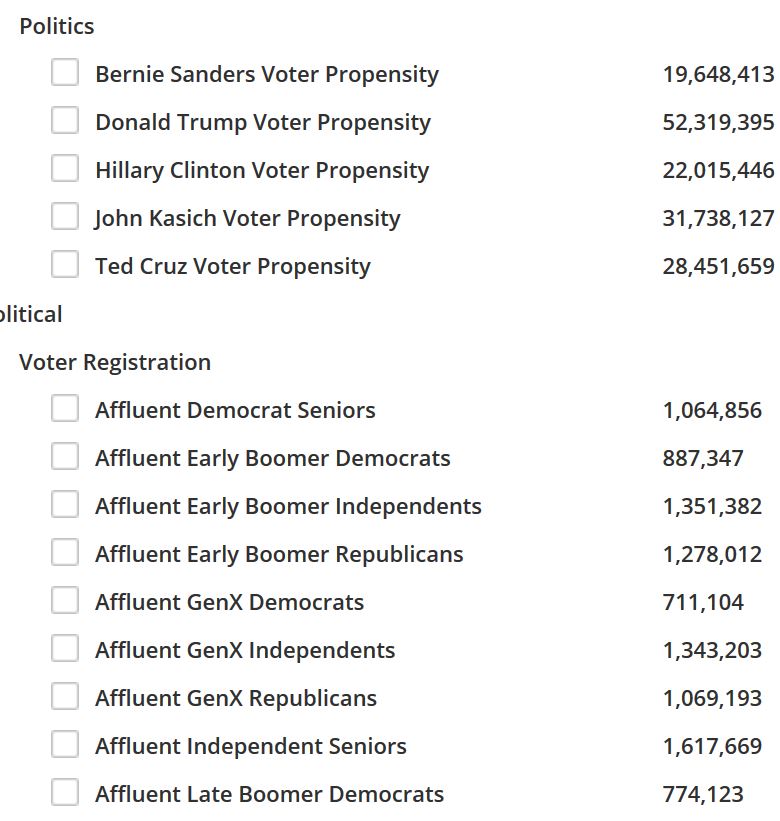
Task: Click the Ted Cruz Voter Propensity label
Action: (233, 267)
